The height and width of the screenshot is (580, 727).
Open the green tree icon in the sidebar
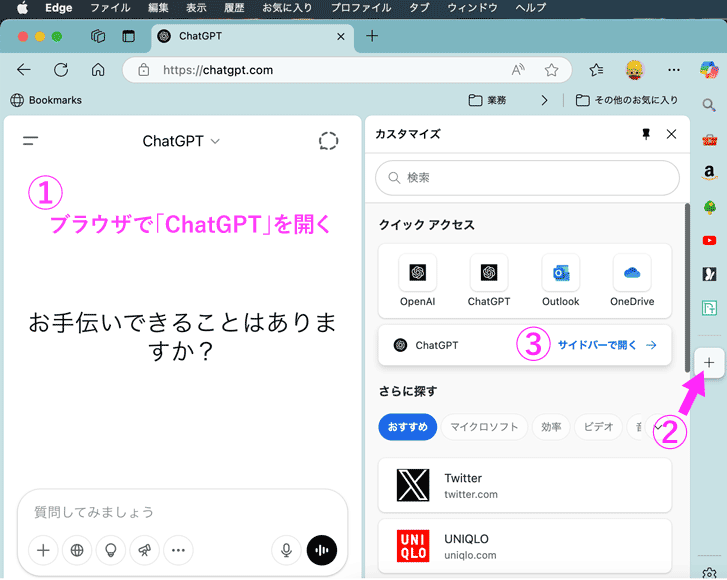tap(709, 207)
